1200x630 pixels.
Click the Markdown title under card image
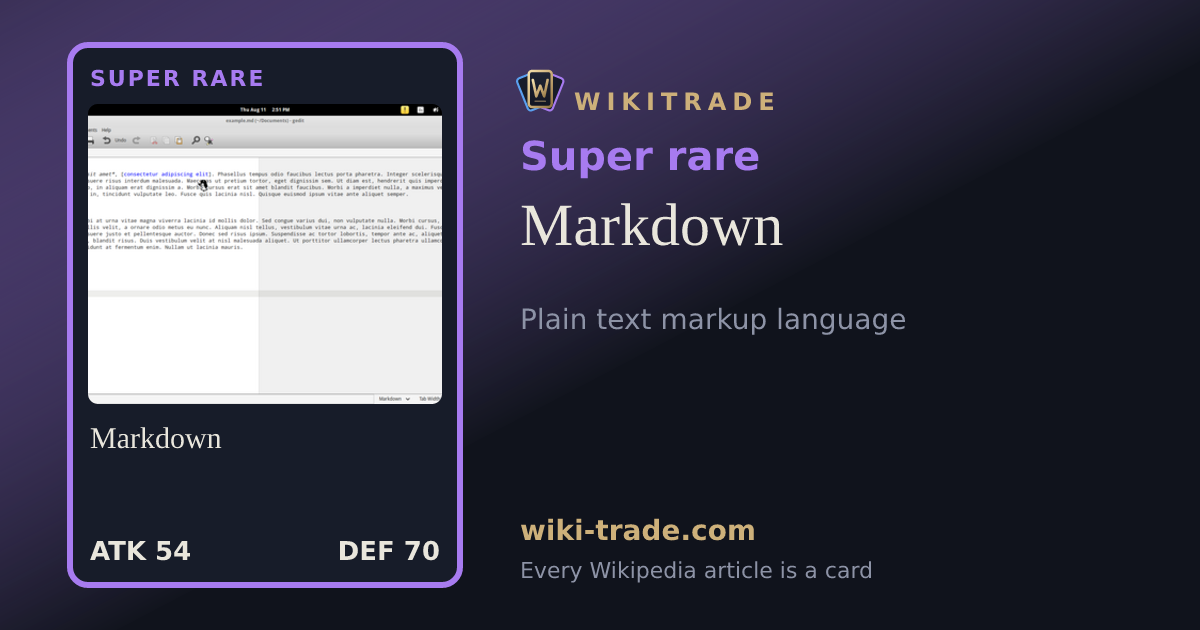156,439
